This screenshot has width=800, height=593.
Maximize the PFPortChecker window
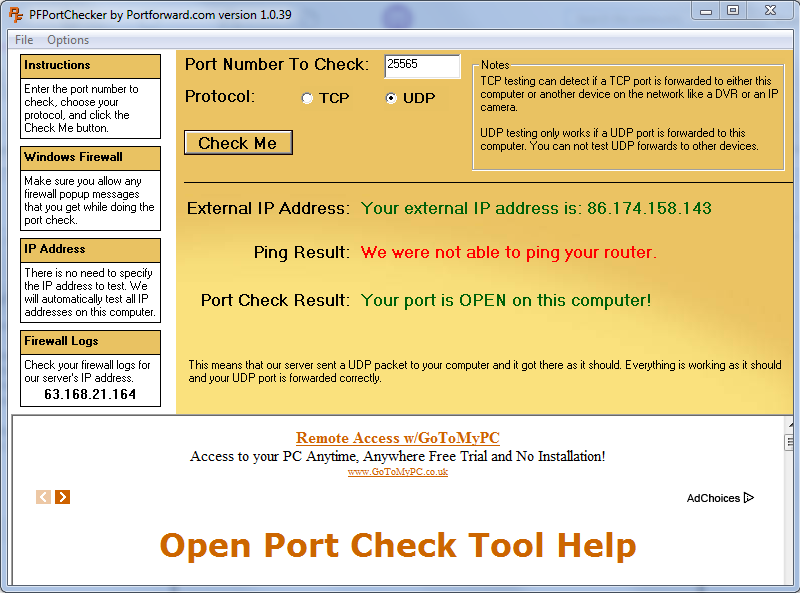pos(733,10)
